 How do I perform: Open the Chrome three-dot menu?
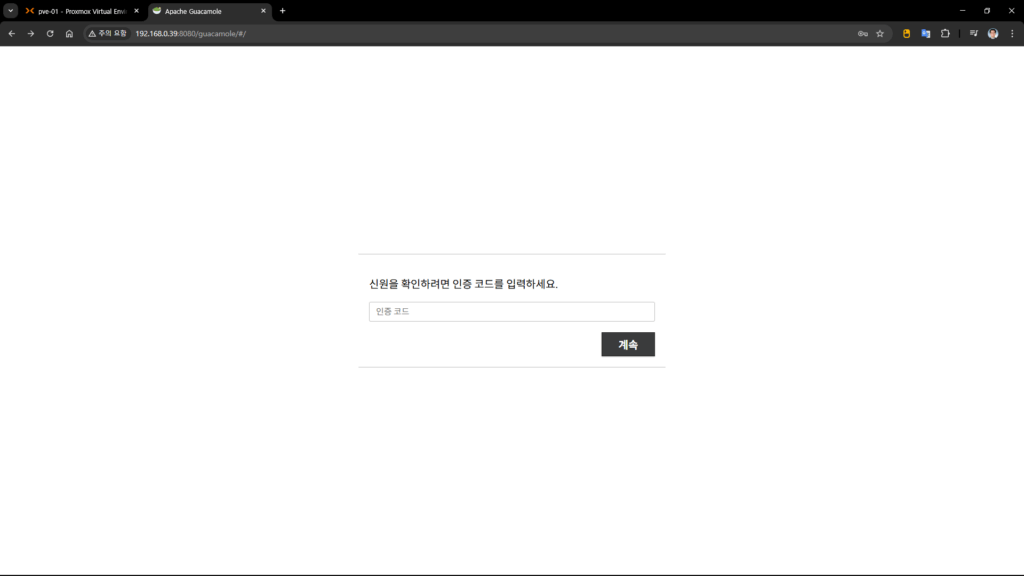point(1012,33)
